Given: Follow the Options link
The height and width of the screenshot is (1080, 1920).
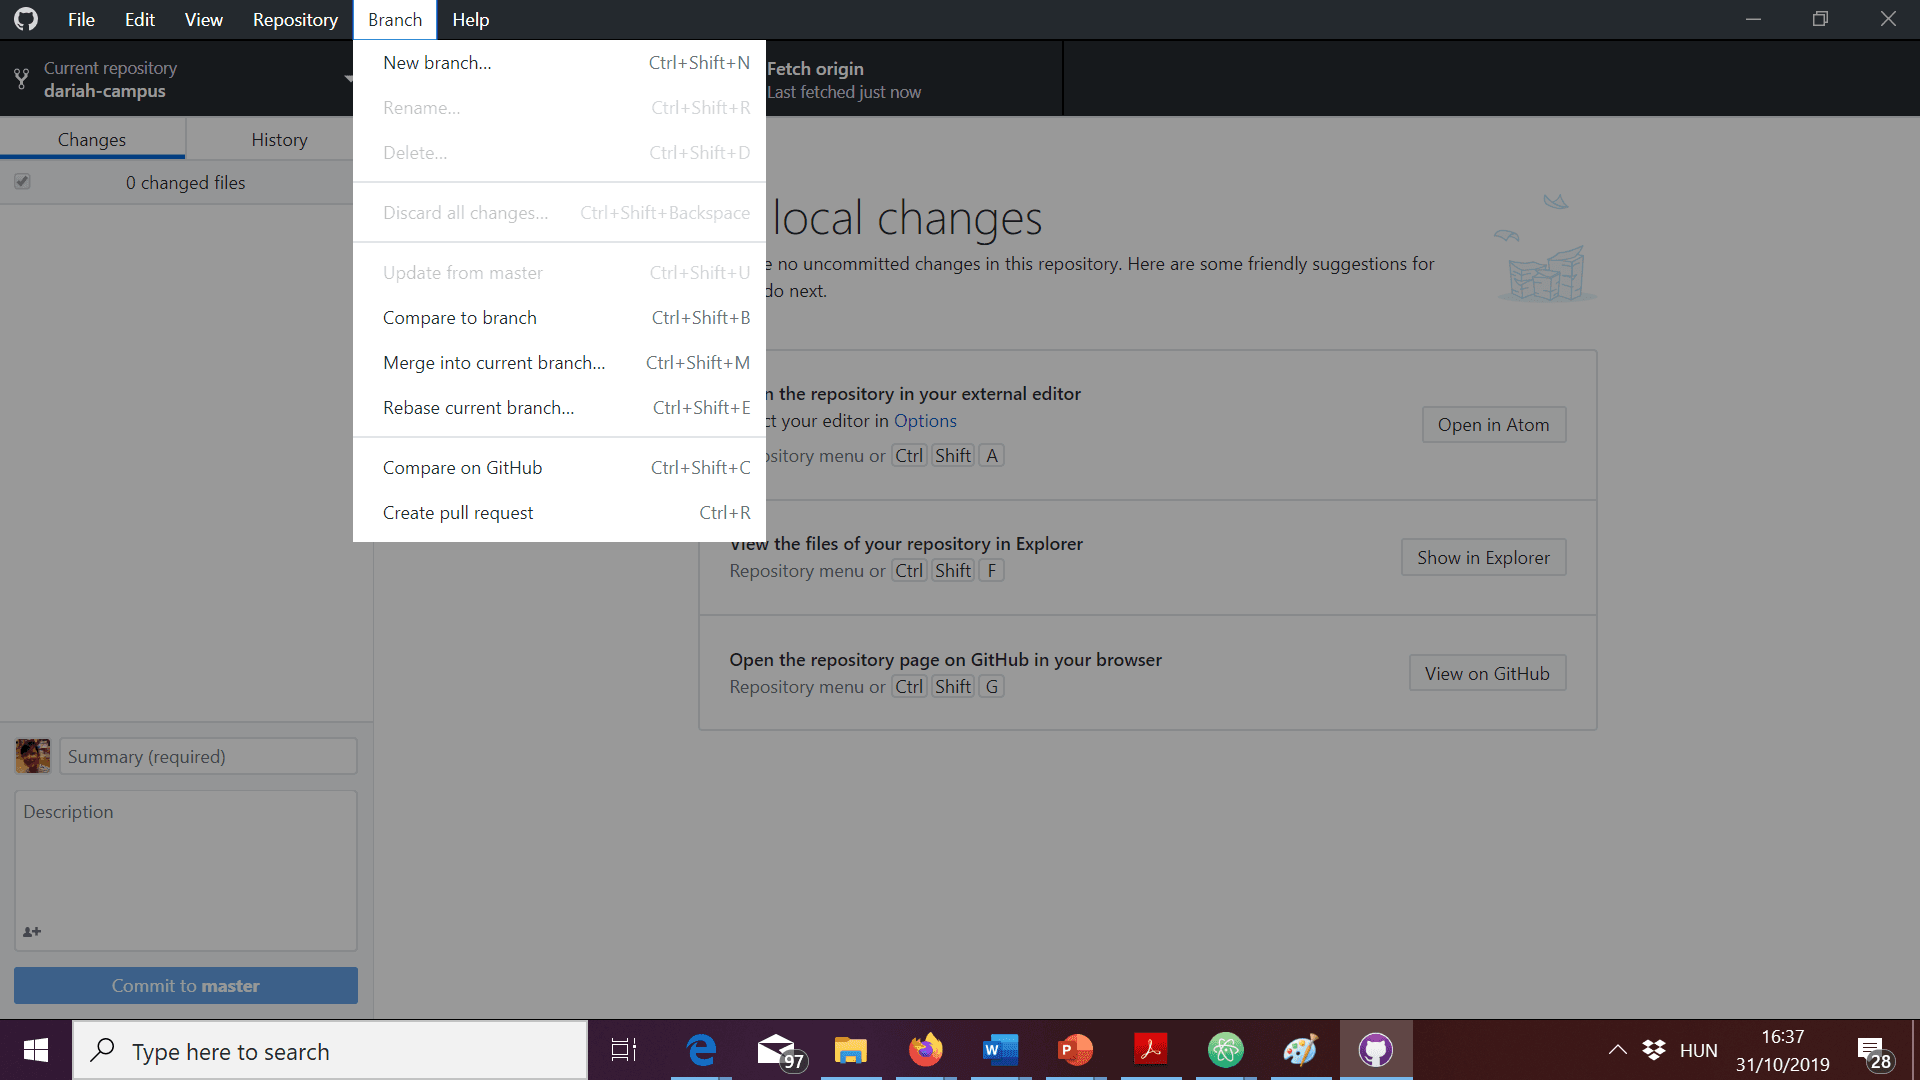Looking at the screenshot, I should click(925, 421).
